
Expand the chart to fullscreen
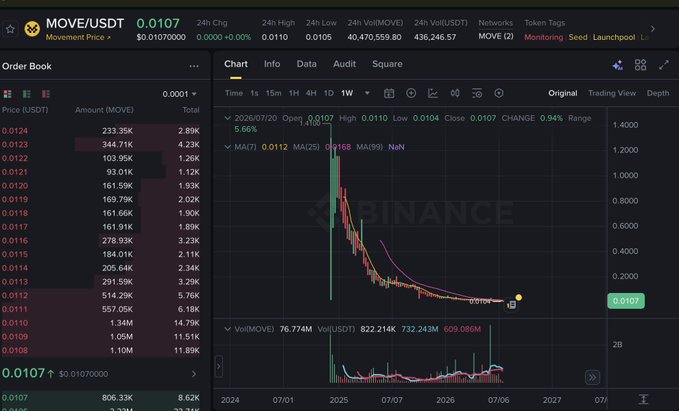point(664,65)
